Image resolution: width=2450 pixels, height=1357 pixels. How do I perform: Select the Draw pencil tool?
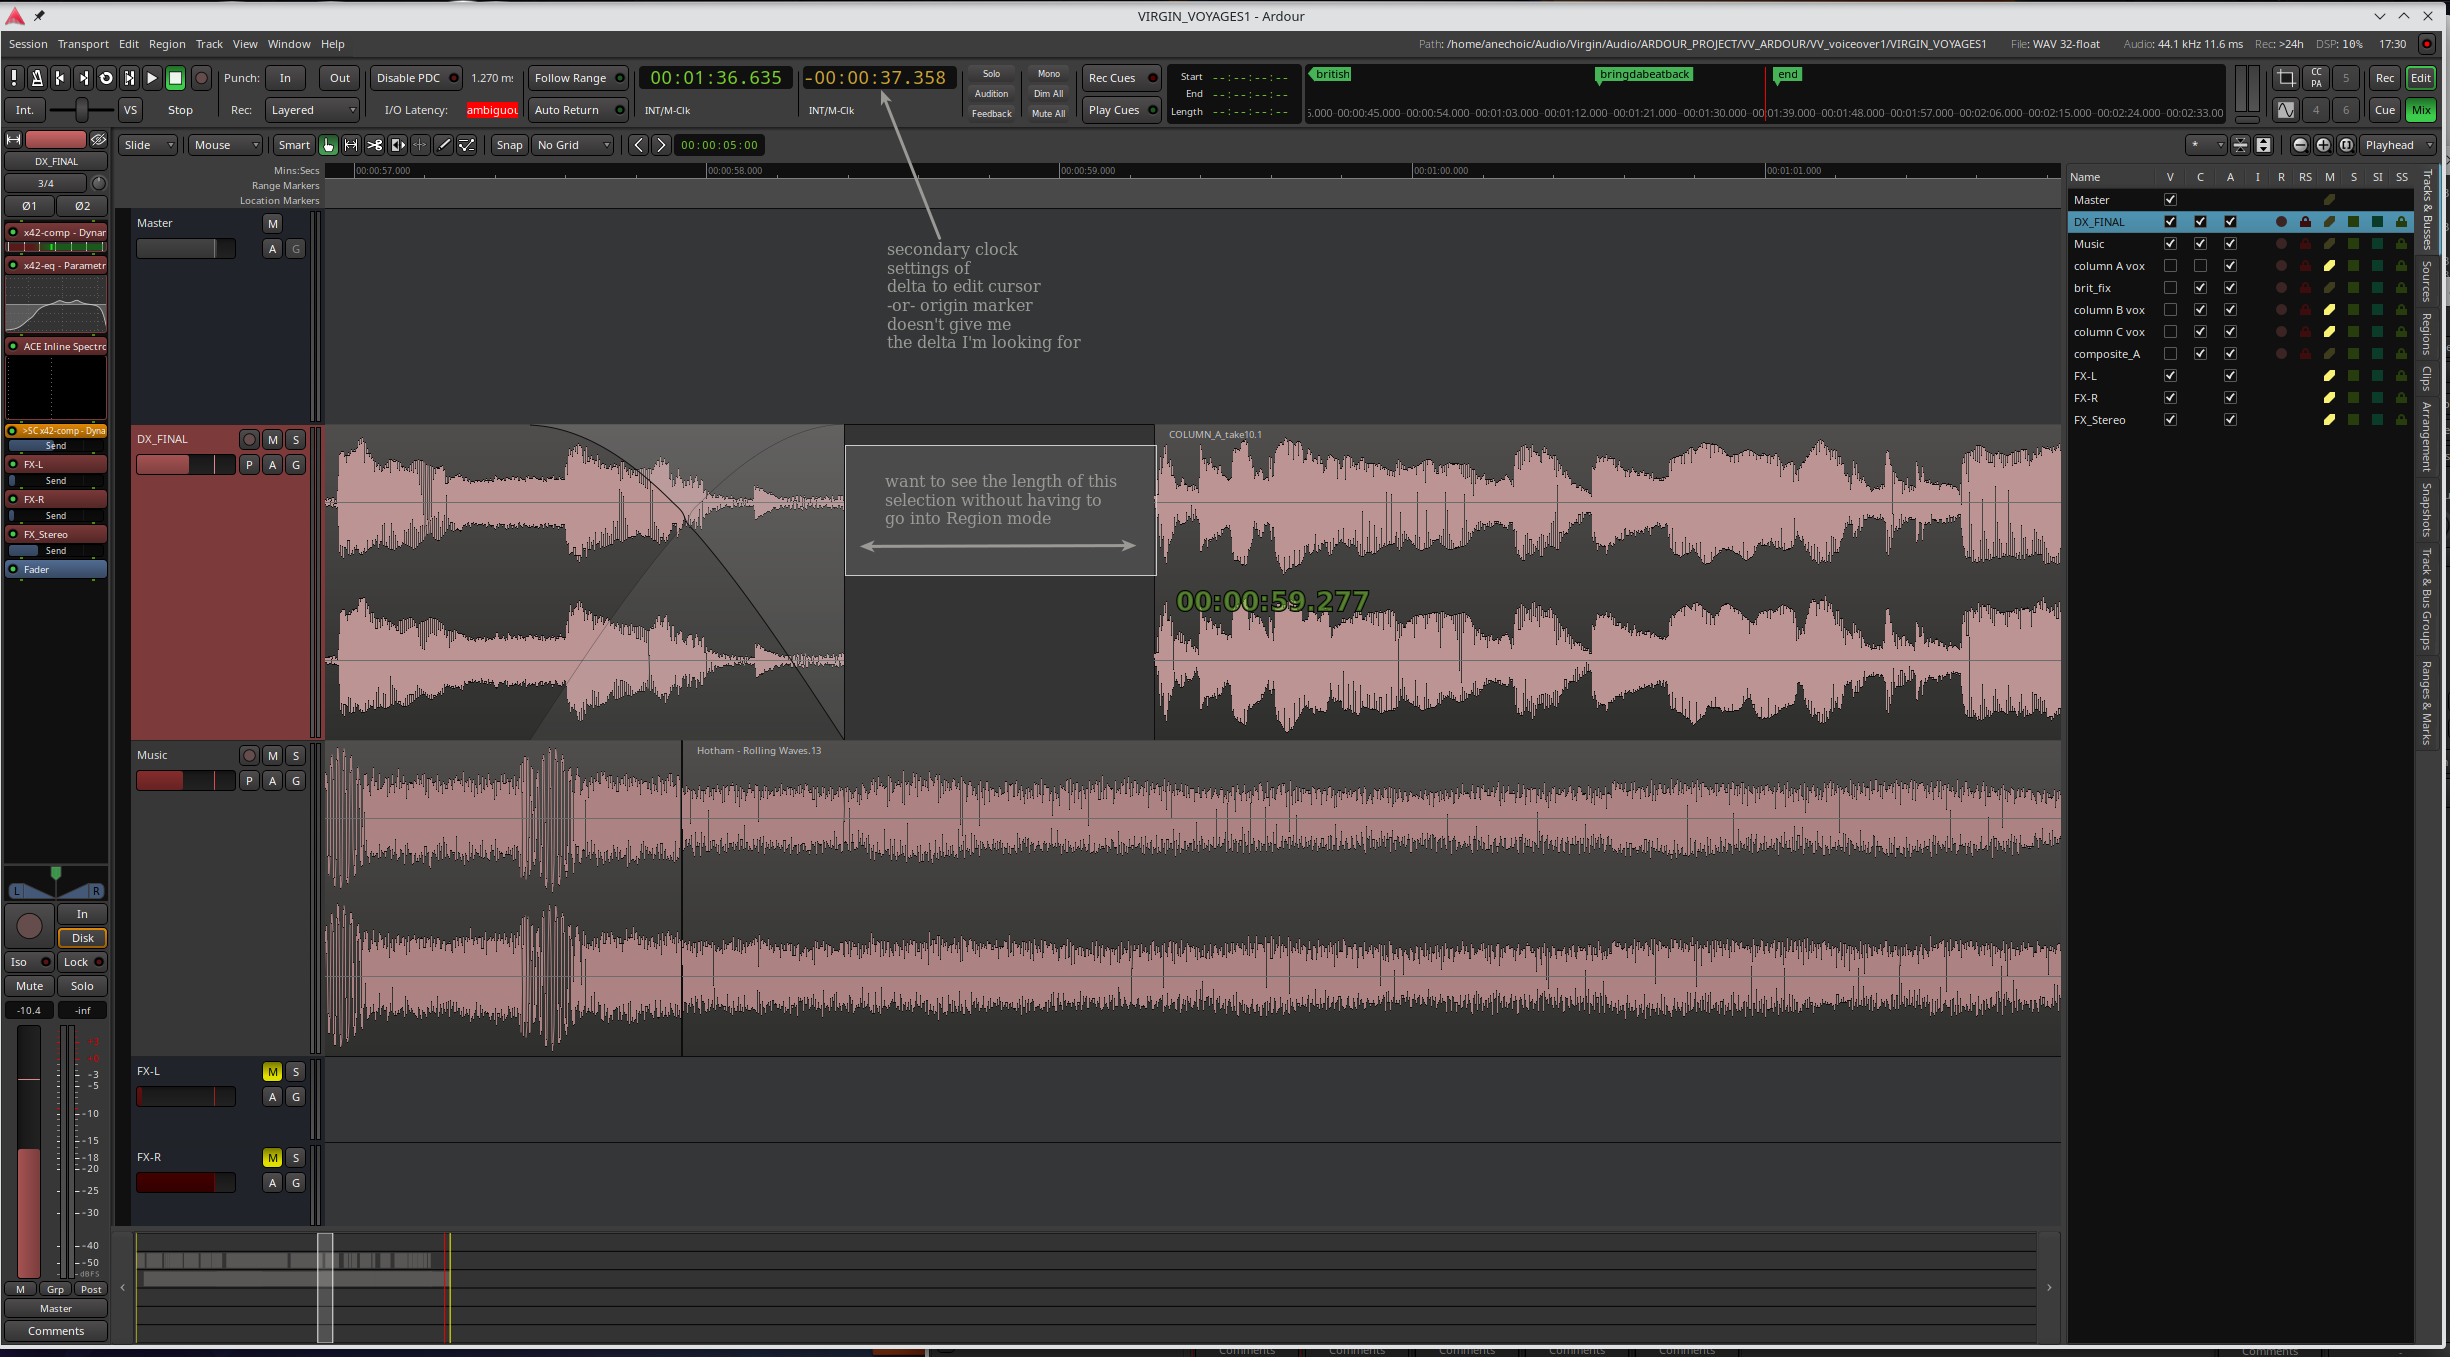(444, 145)
